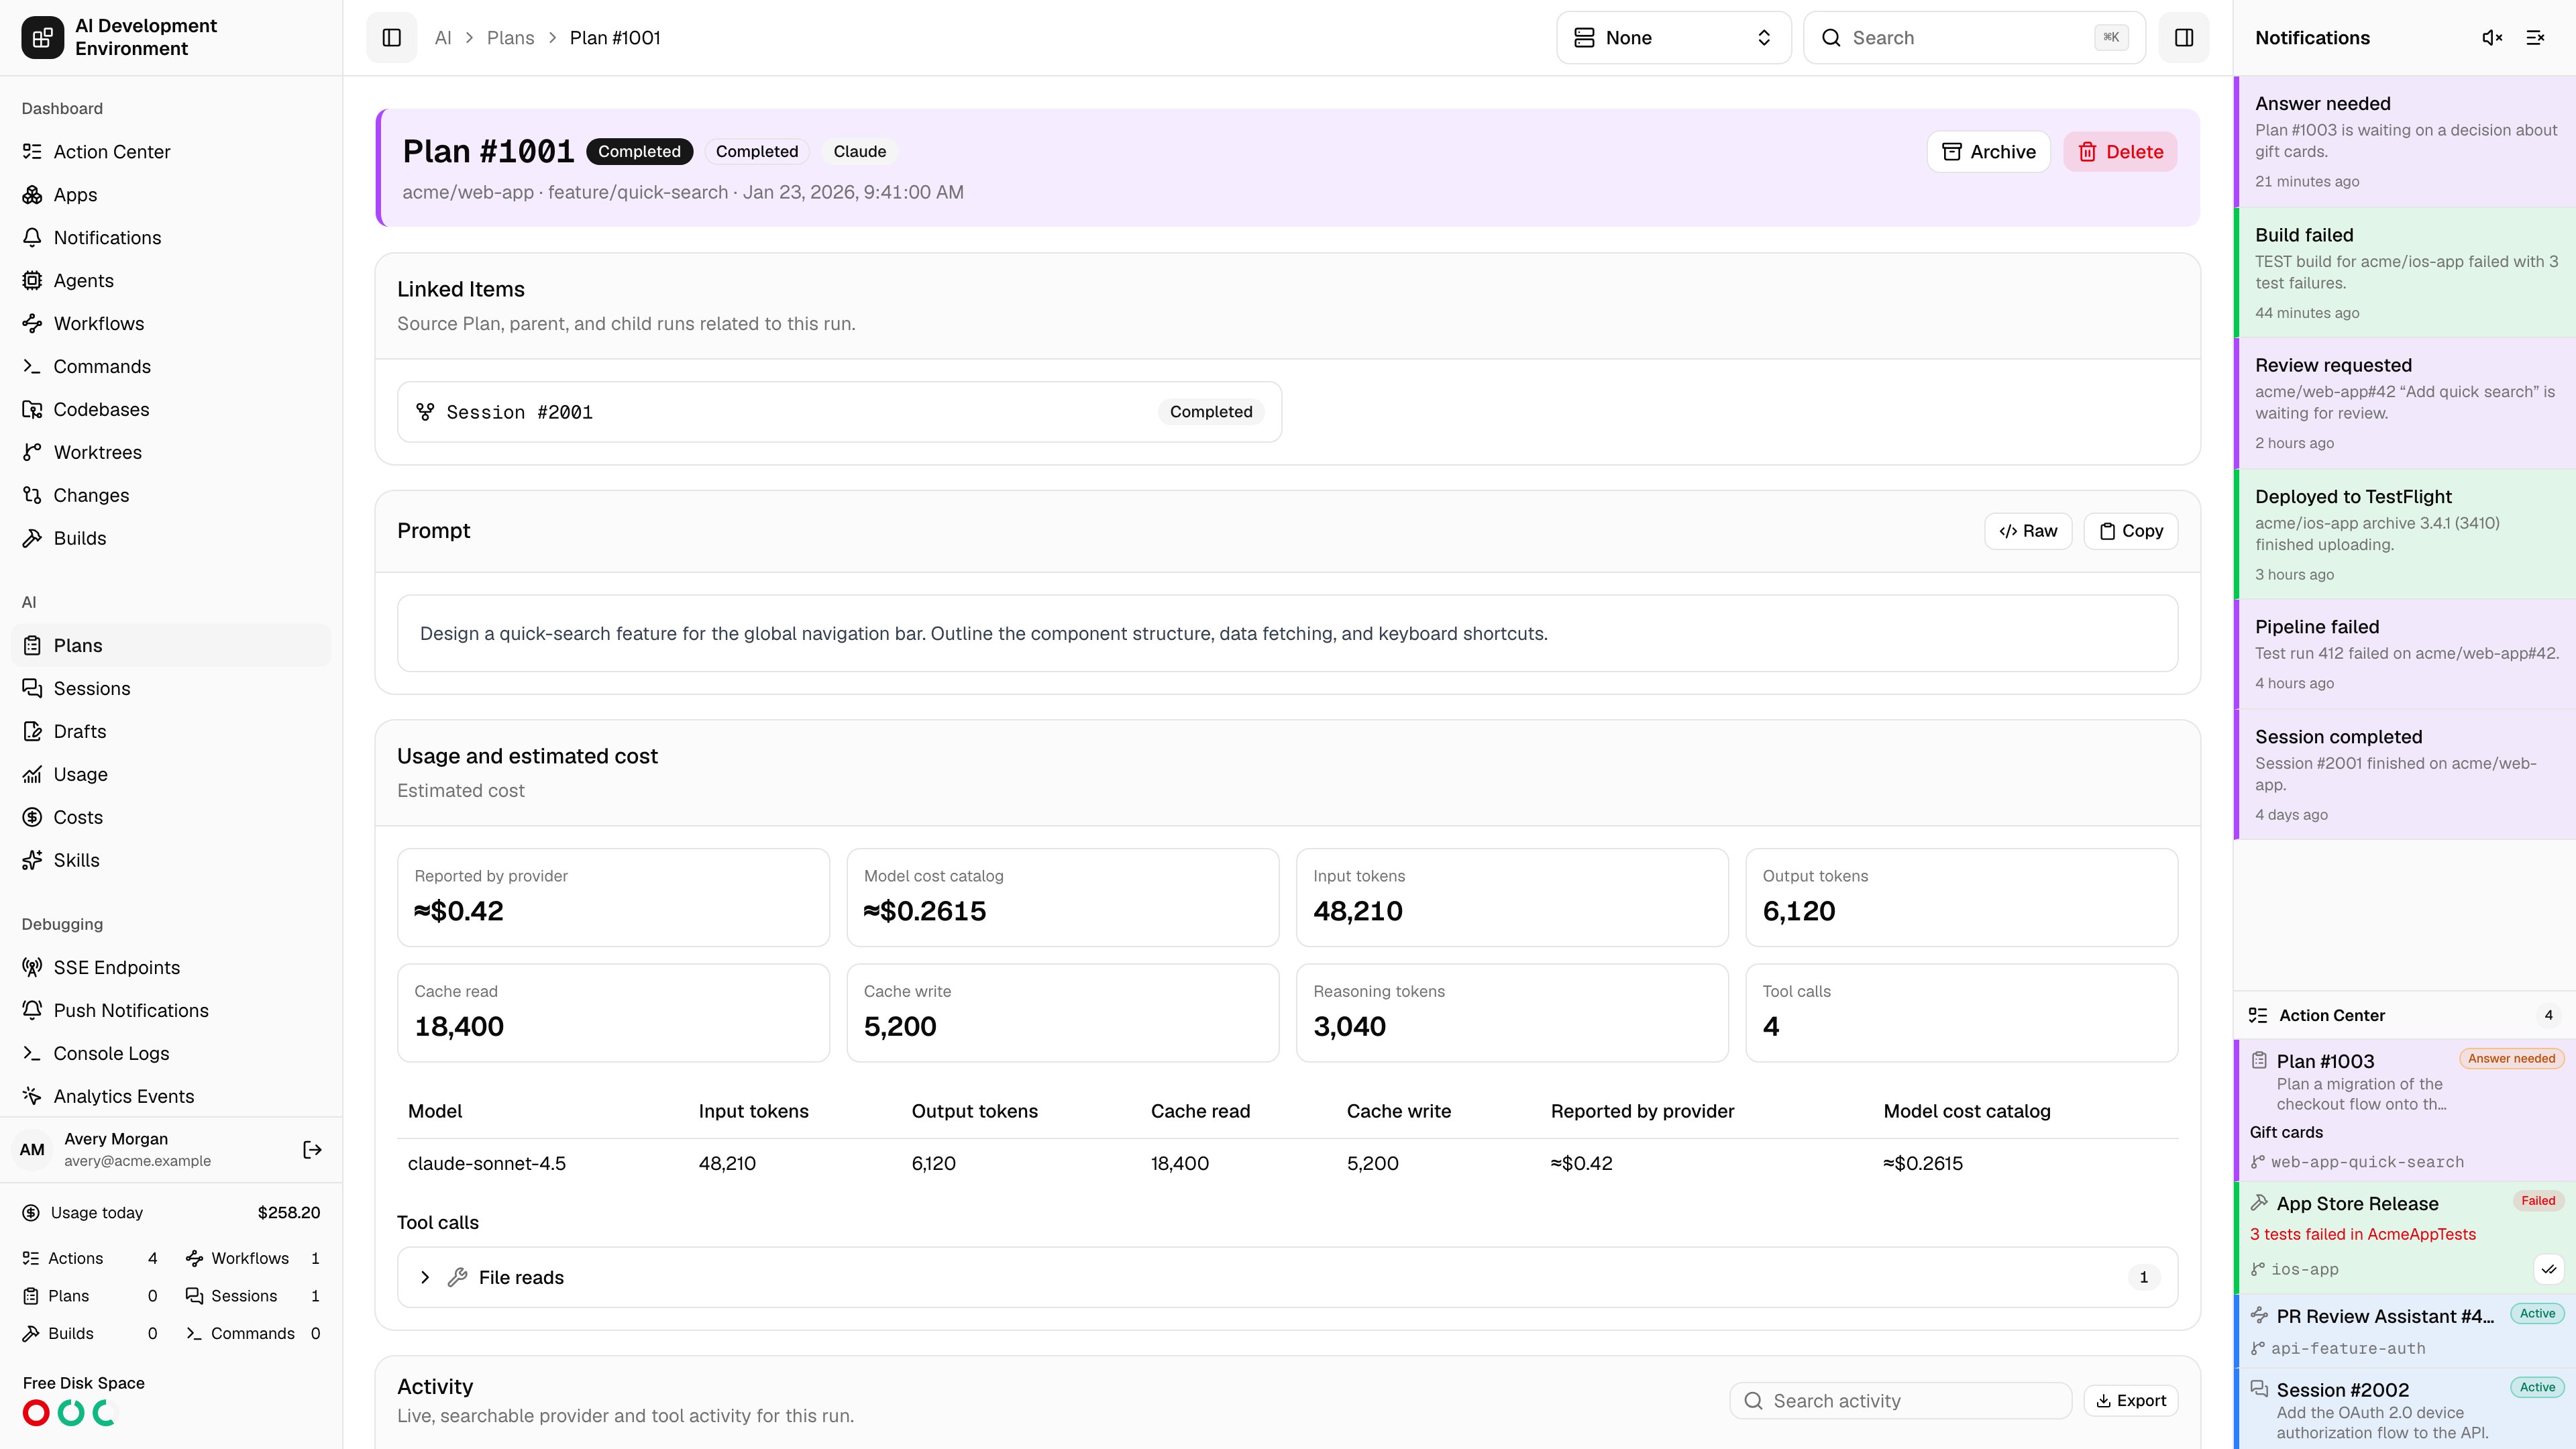2576x1449 pixels.
Task: Click the Worktrees branch icon
Action: 32,453
